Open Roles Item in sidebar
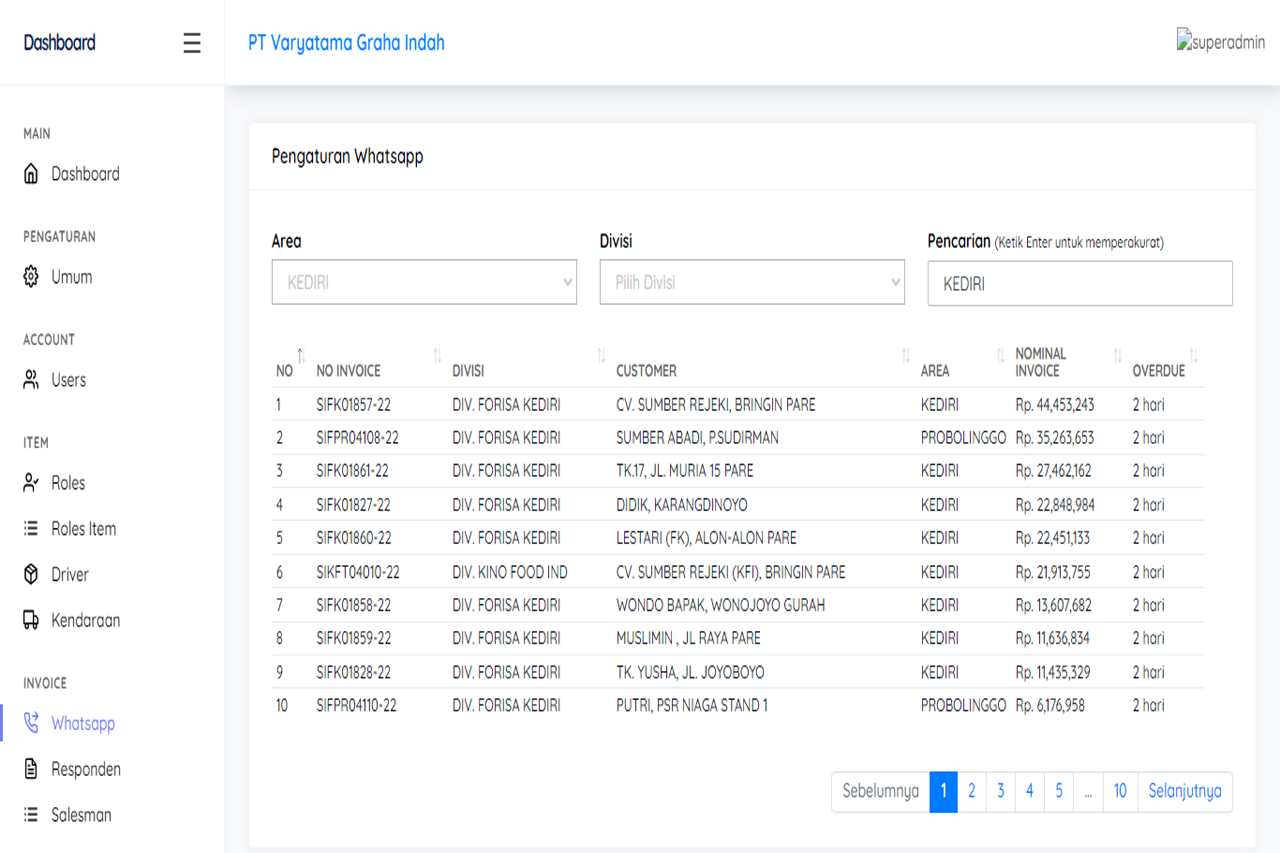The height and width of the screenshot is (853, 1280). point(84,529)
